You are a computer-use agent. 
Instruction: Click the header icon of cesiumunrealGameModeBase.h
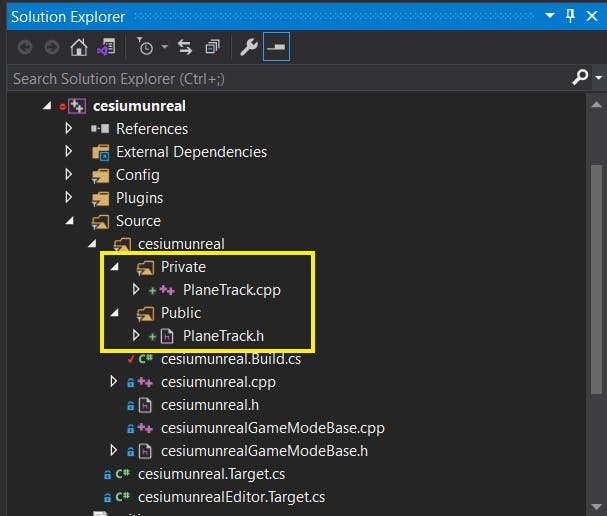(x=145, y=451)
